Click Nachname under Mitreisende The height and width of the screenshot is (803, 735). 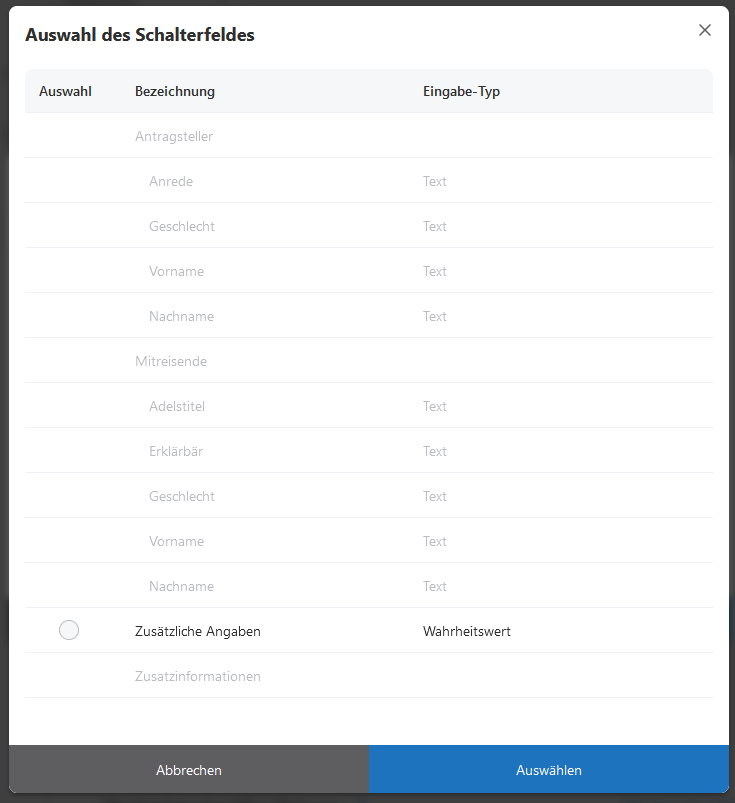pyautogui.click(x=181, y=586)
